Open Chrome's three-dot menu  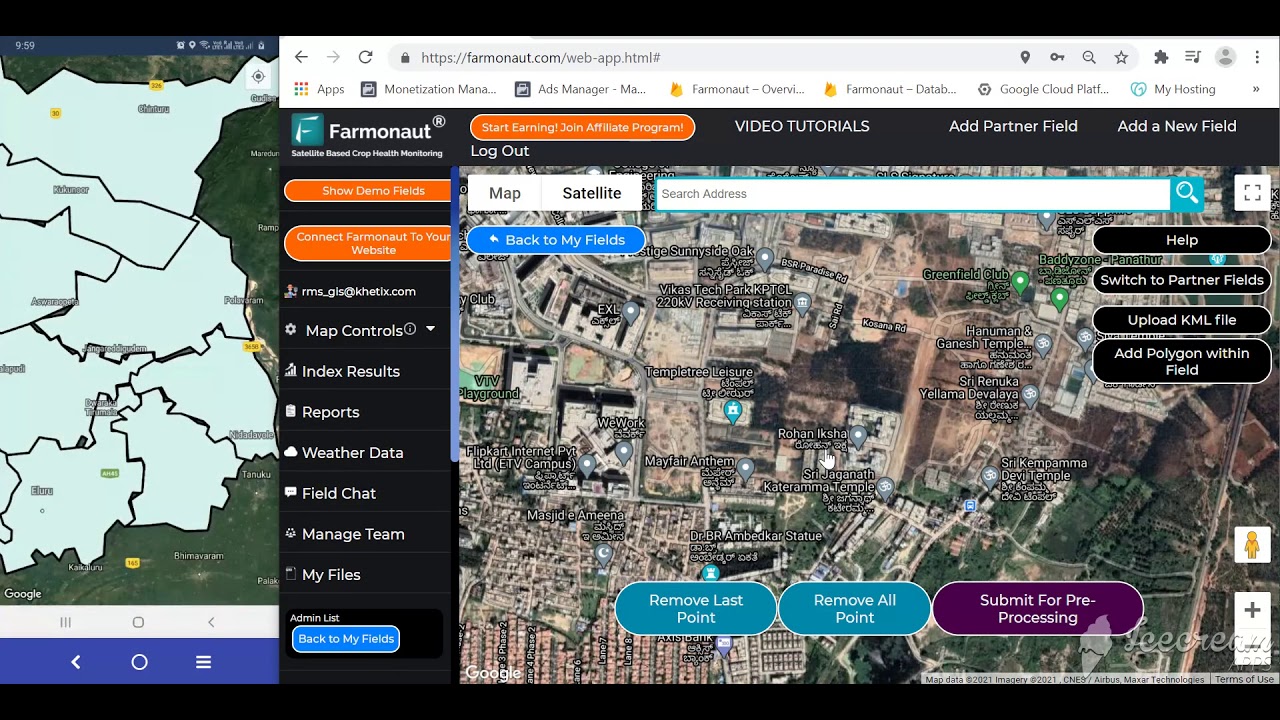(x=1257, y=57)
